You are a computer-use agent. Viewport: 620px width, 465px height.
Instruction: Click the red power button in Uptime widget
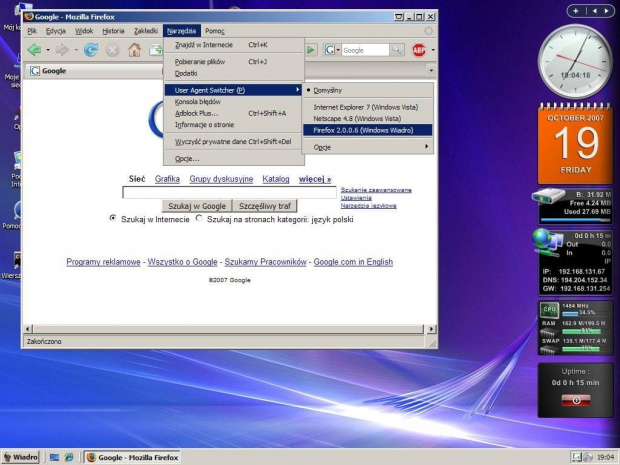576,400
